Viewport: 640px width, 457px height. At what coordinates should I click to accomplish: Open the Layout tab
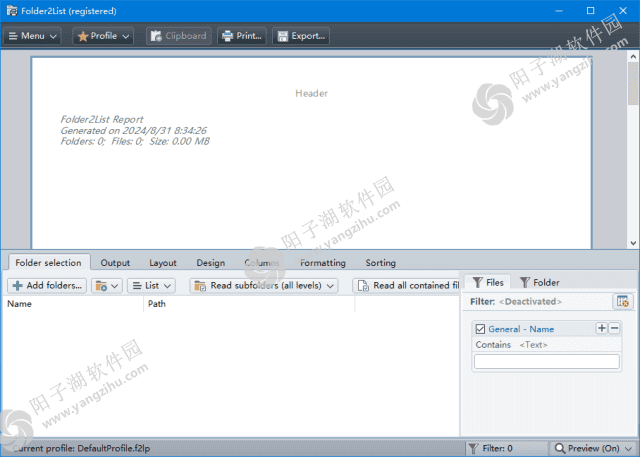click(163, 263)
